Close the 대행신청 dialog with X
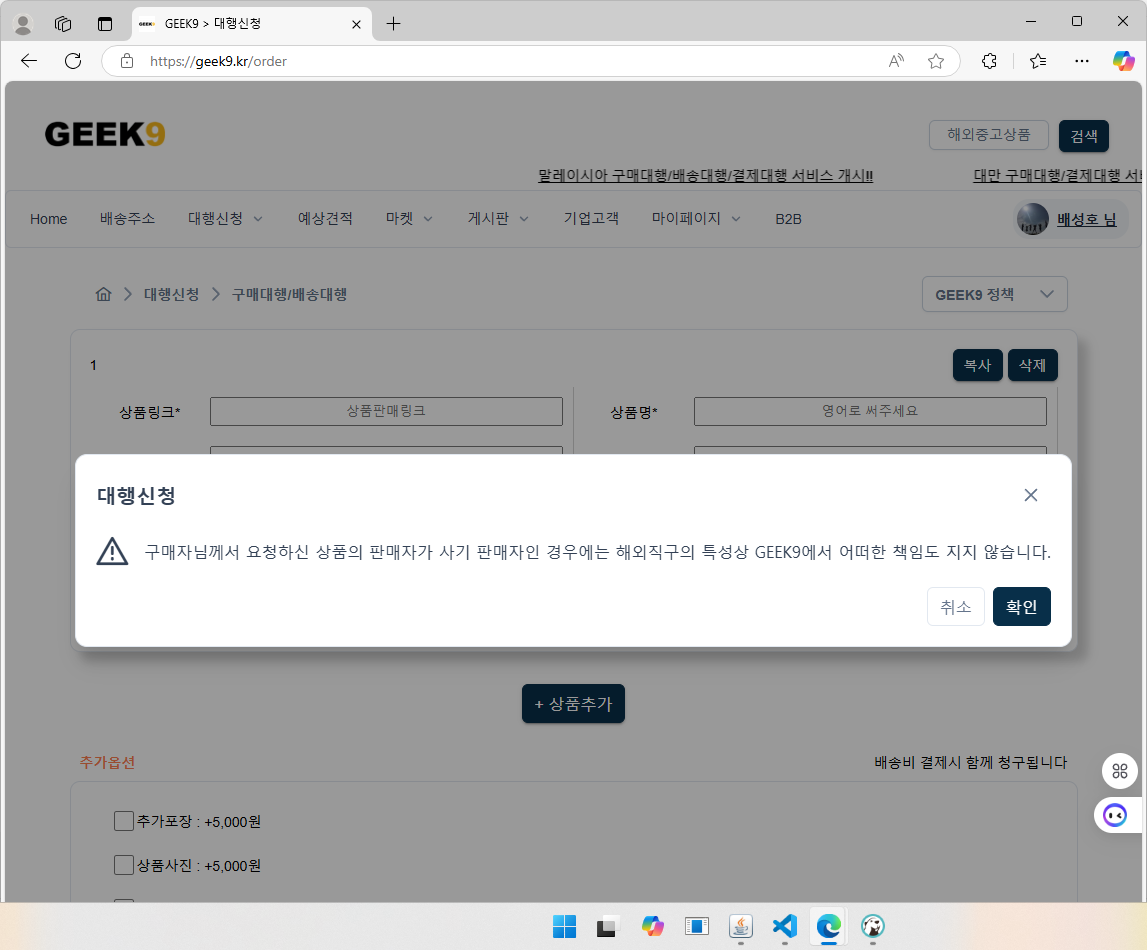The height and width of the screenshot is (950, 1147). click(1031, 495)
